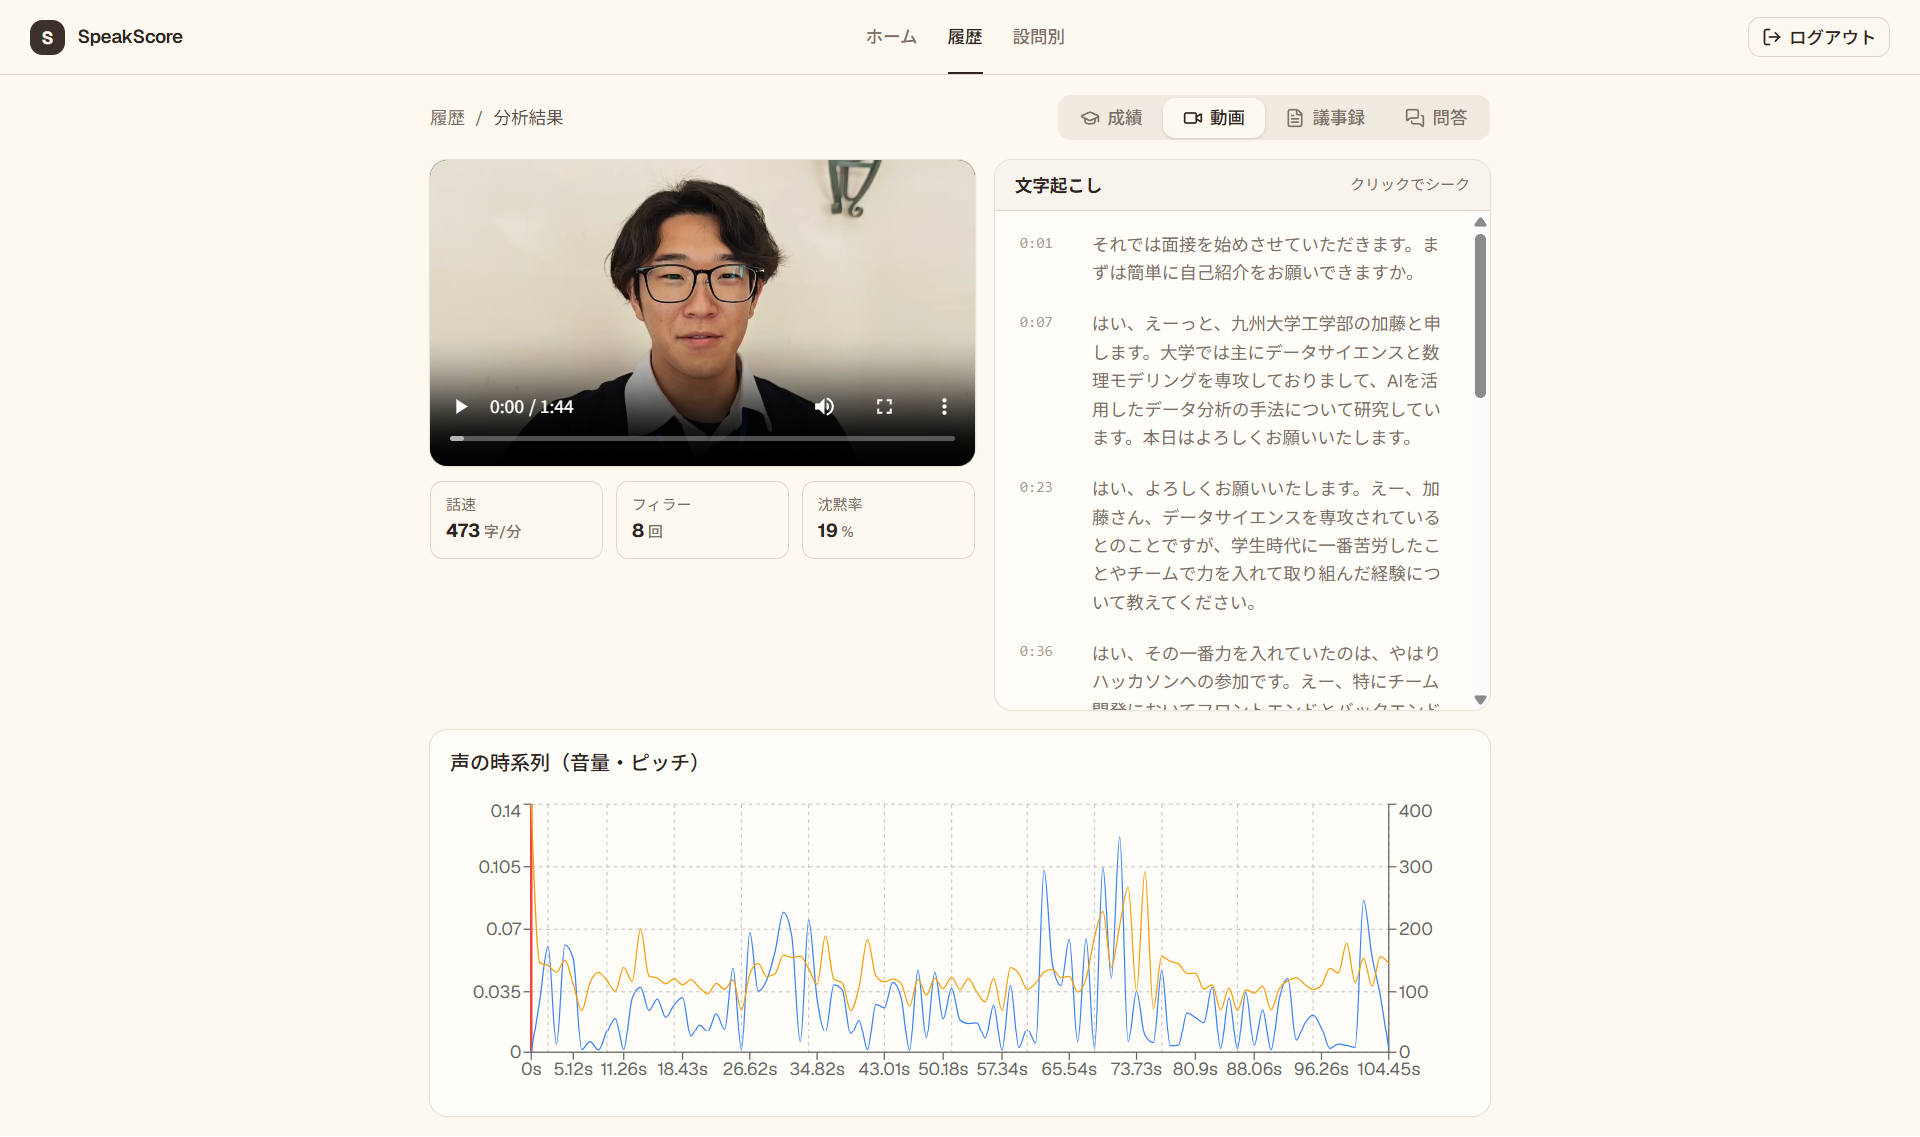Click the red playhead line in chart
Screen dimensions: 1920x1137
tap(531, 927)
